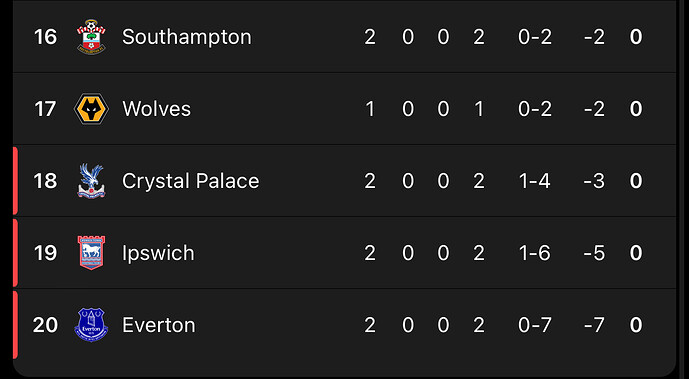Click position number 16 in table

[46, 37]
